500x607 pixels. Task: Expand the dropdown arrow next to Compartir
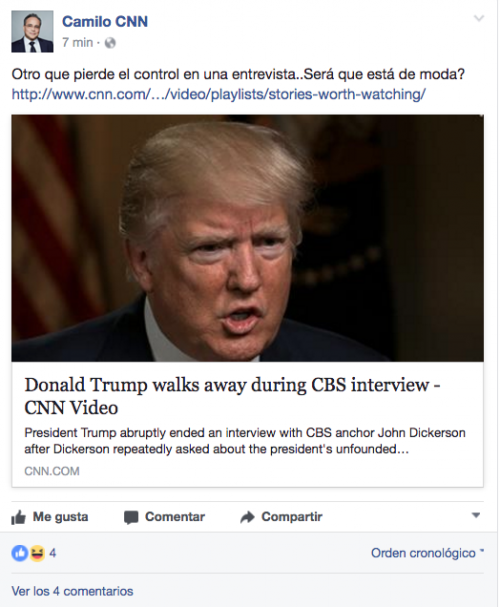coord(476,515)
